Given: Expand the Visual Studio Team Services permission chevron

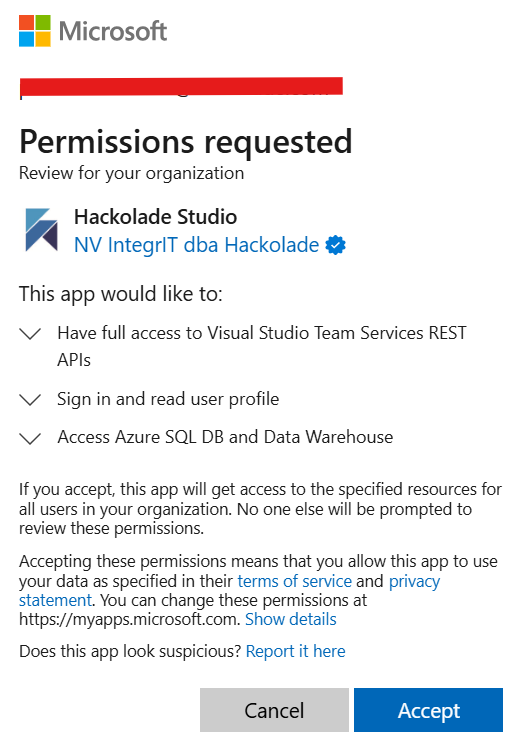Looking at the screenshot, I should 30,333.
